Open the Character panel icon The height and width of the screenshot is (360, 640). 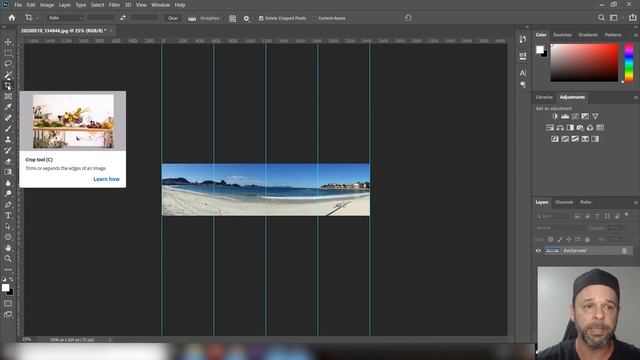click(x=523, y=73)
